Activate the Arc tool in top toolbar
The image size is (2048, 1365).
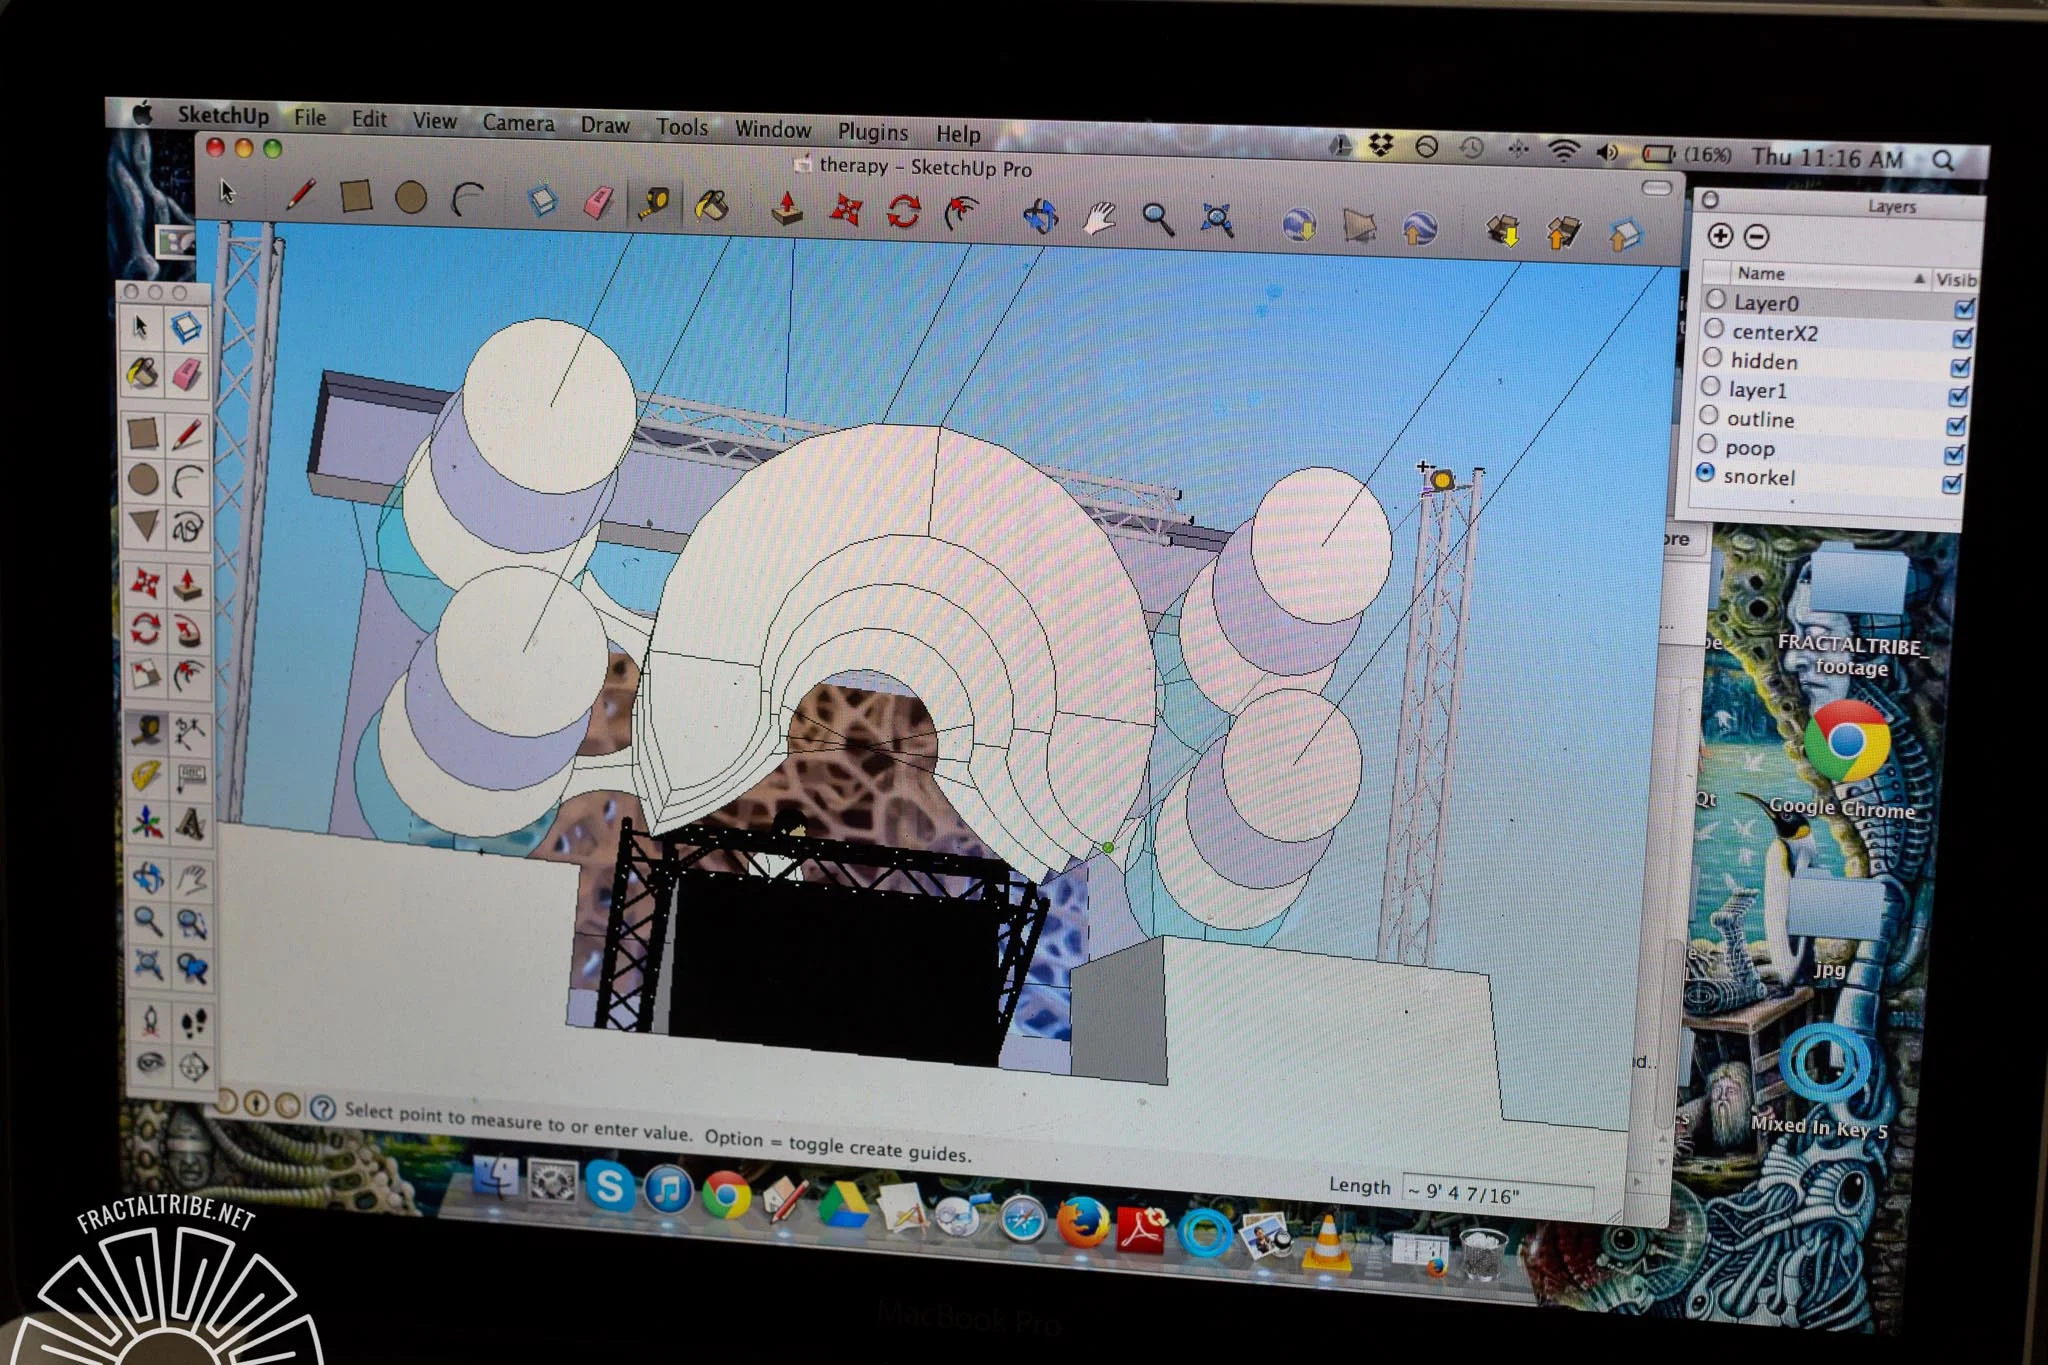467,200
